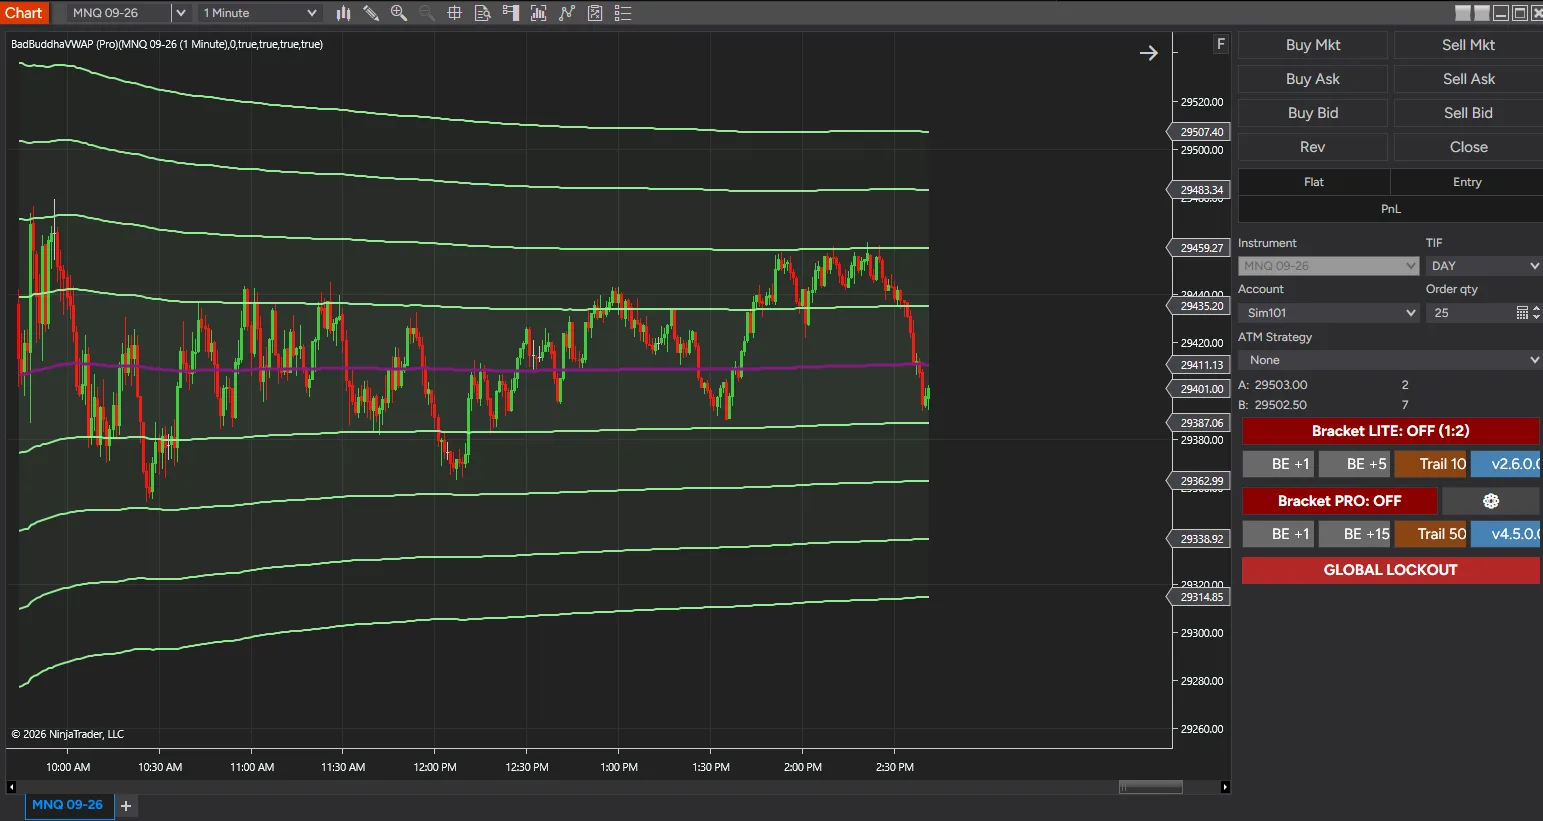Click Sell Ask
This screenshot has width=1543, height=821.
[1468, 79]
